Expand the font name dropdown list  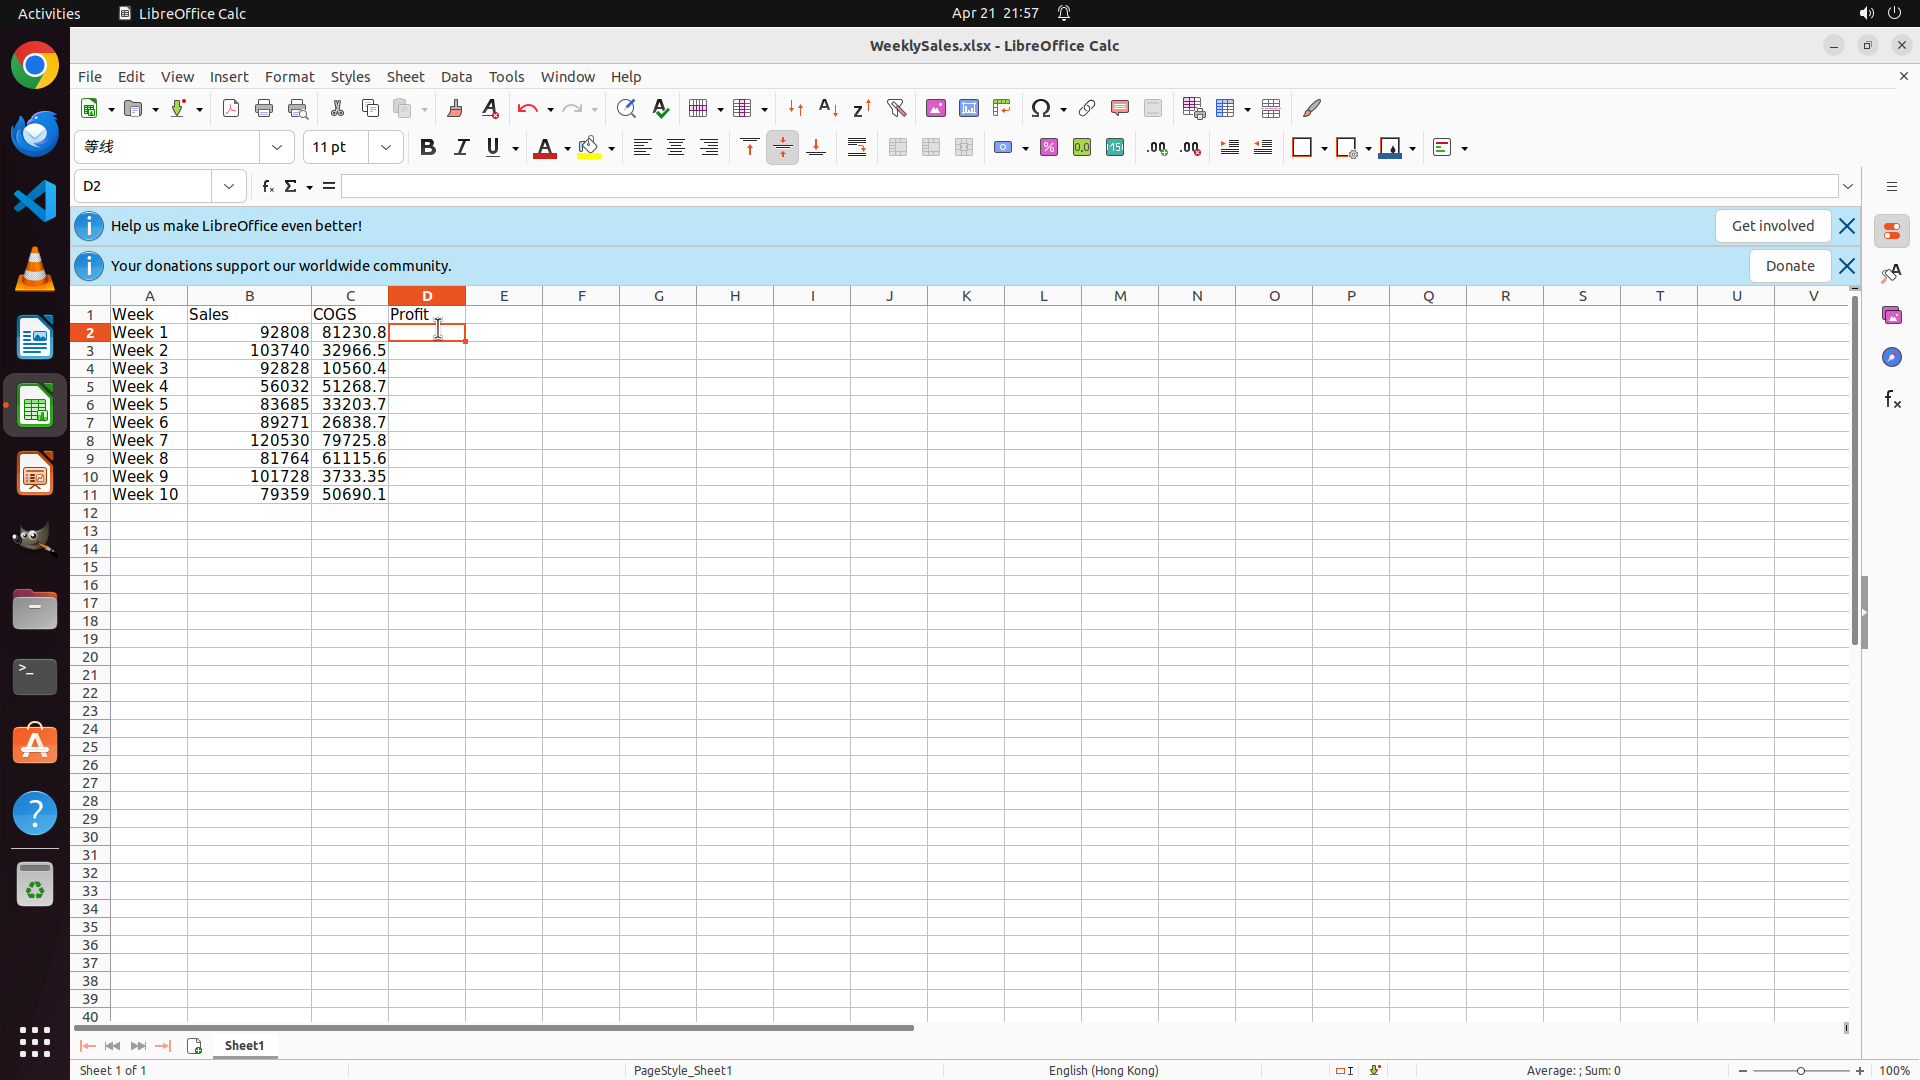point(277,147)
